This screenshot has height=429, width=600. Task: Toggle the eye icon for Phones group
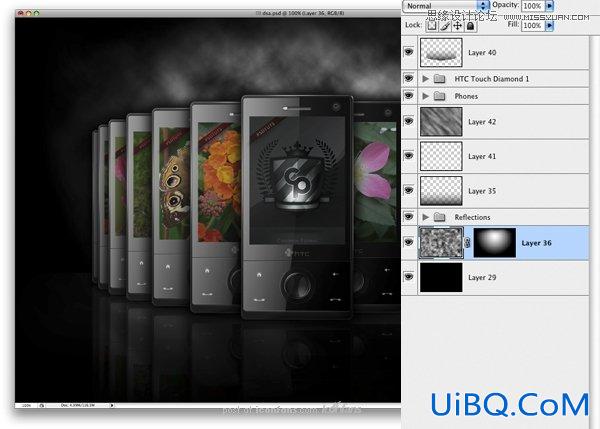pos(409,95)
